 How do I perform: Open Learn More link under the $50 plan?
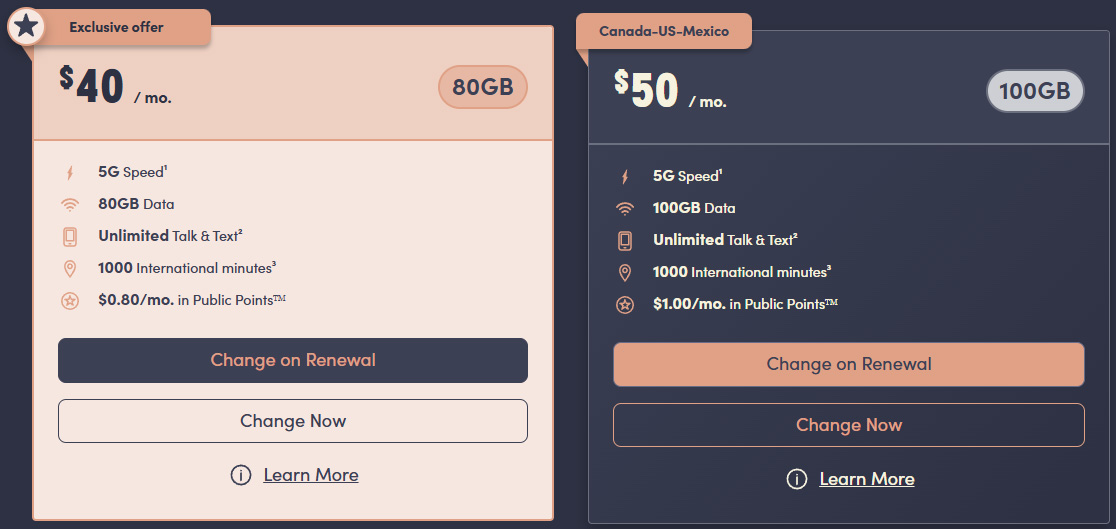pos(867,479)
